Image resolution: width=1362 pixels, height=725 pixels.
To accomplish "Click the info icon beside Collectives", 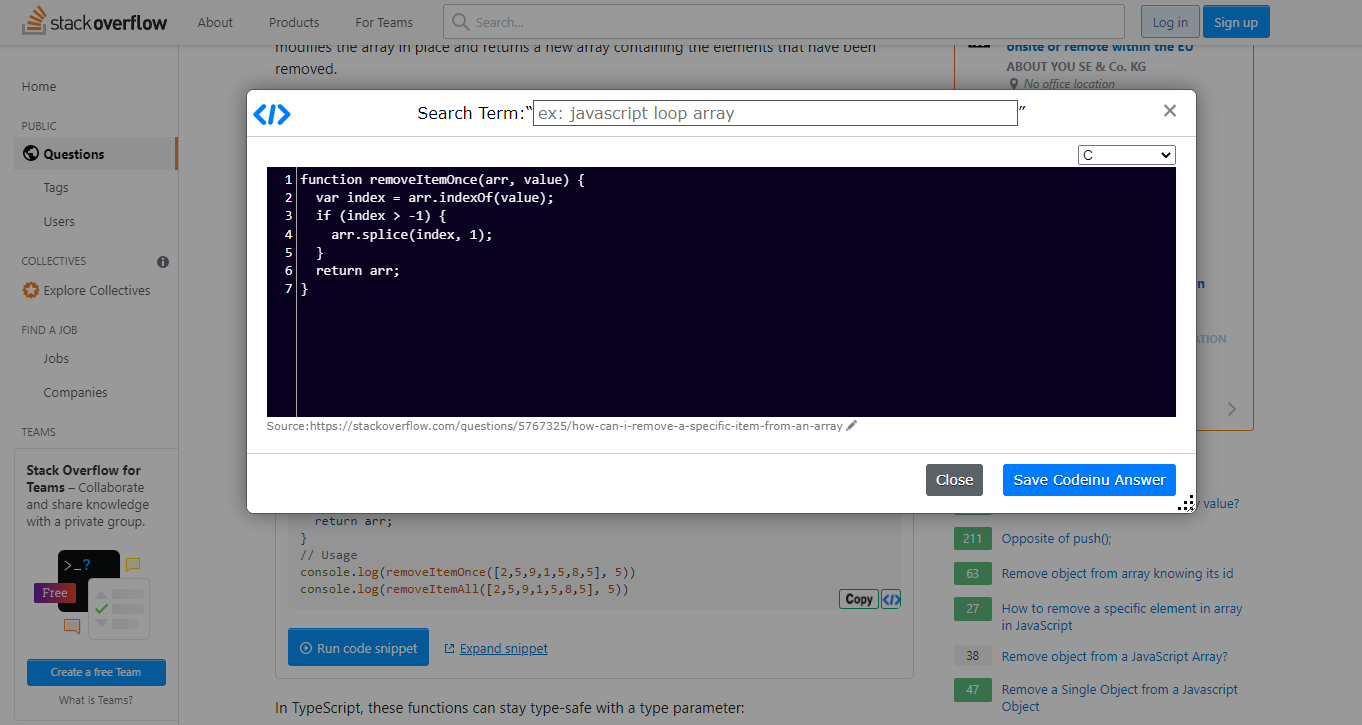I will (x=163, y=262).
